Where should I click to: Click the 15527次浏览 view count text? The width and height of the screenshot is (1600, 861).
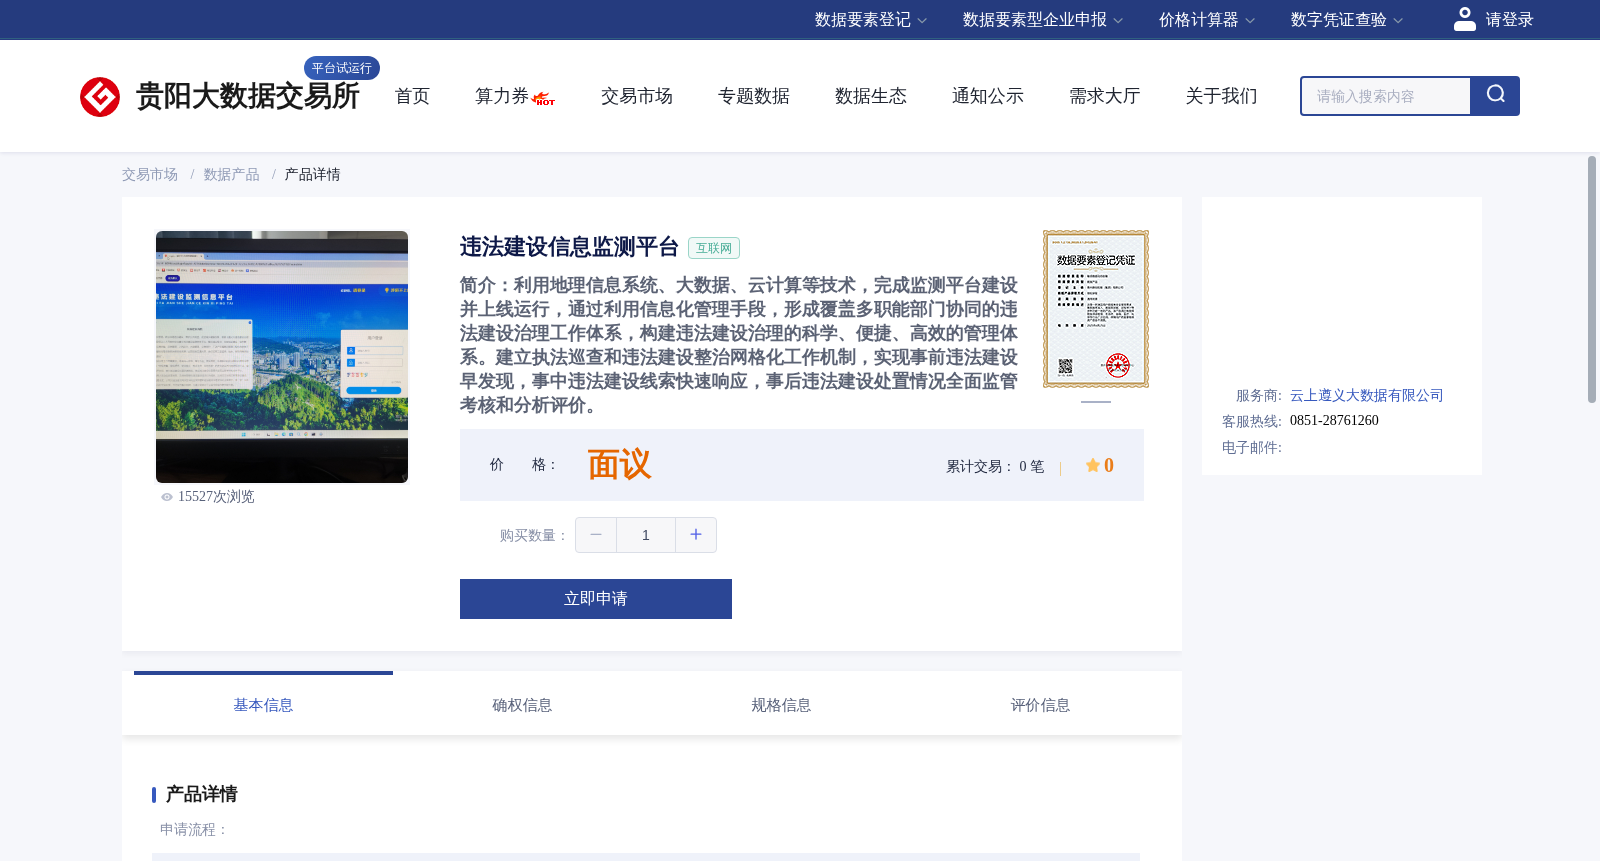click(x=216, y=497)
